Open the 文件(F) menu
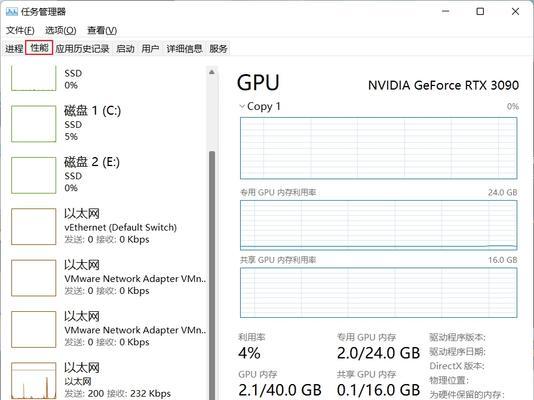The image size is (534, 400). [x=20, y=31]
